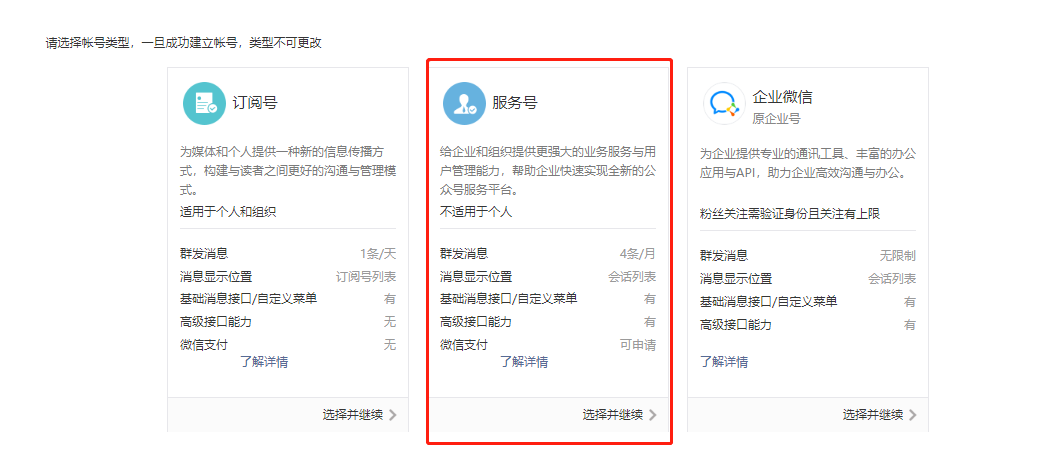The height and width of the screenshot is (473, 1044).
Task: Click 高级接口能力 label in 服务号 card
Action: 476,322
